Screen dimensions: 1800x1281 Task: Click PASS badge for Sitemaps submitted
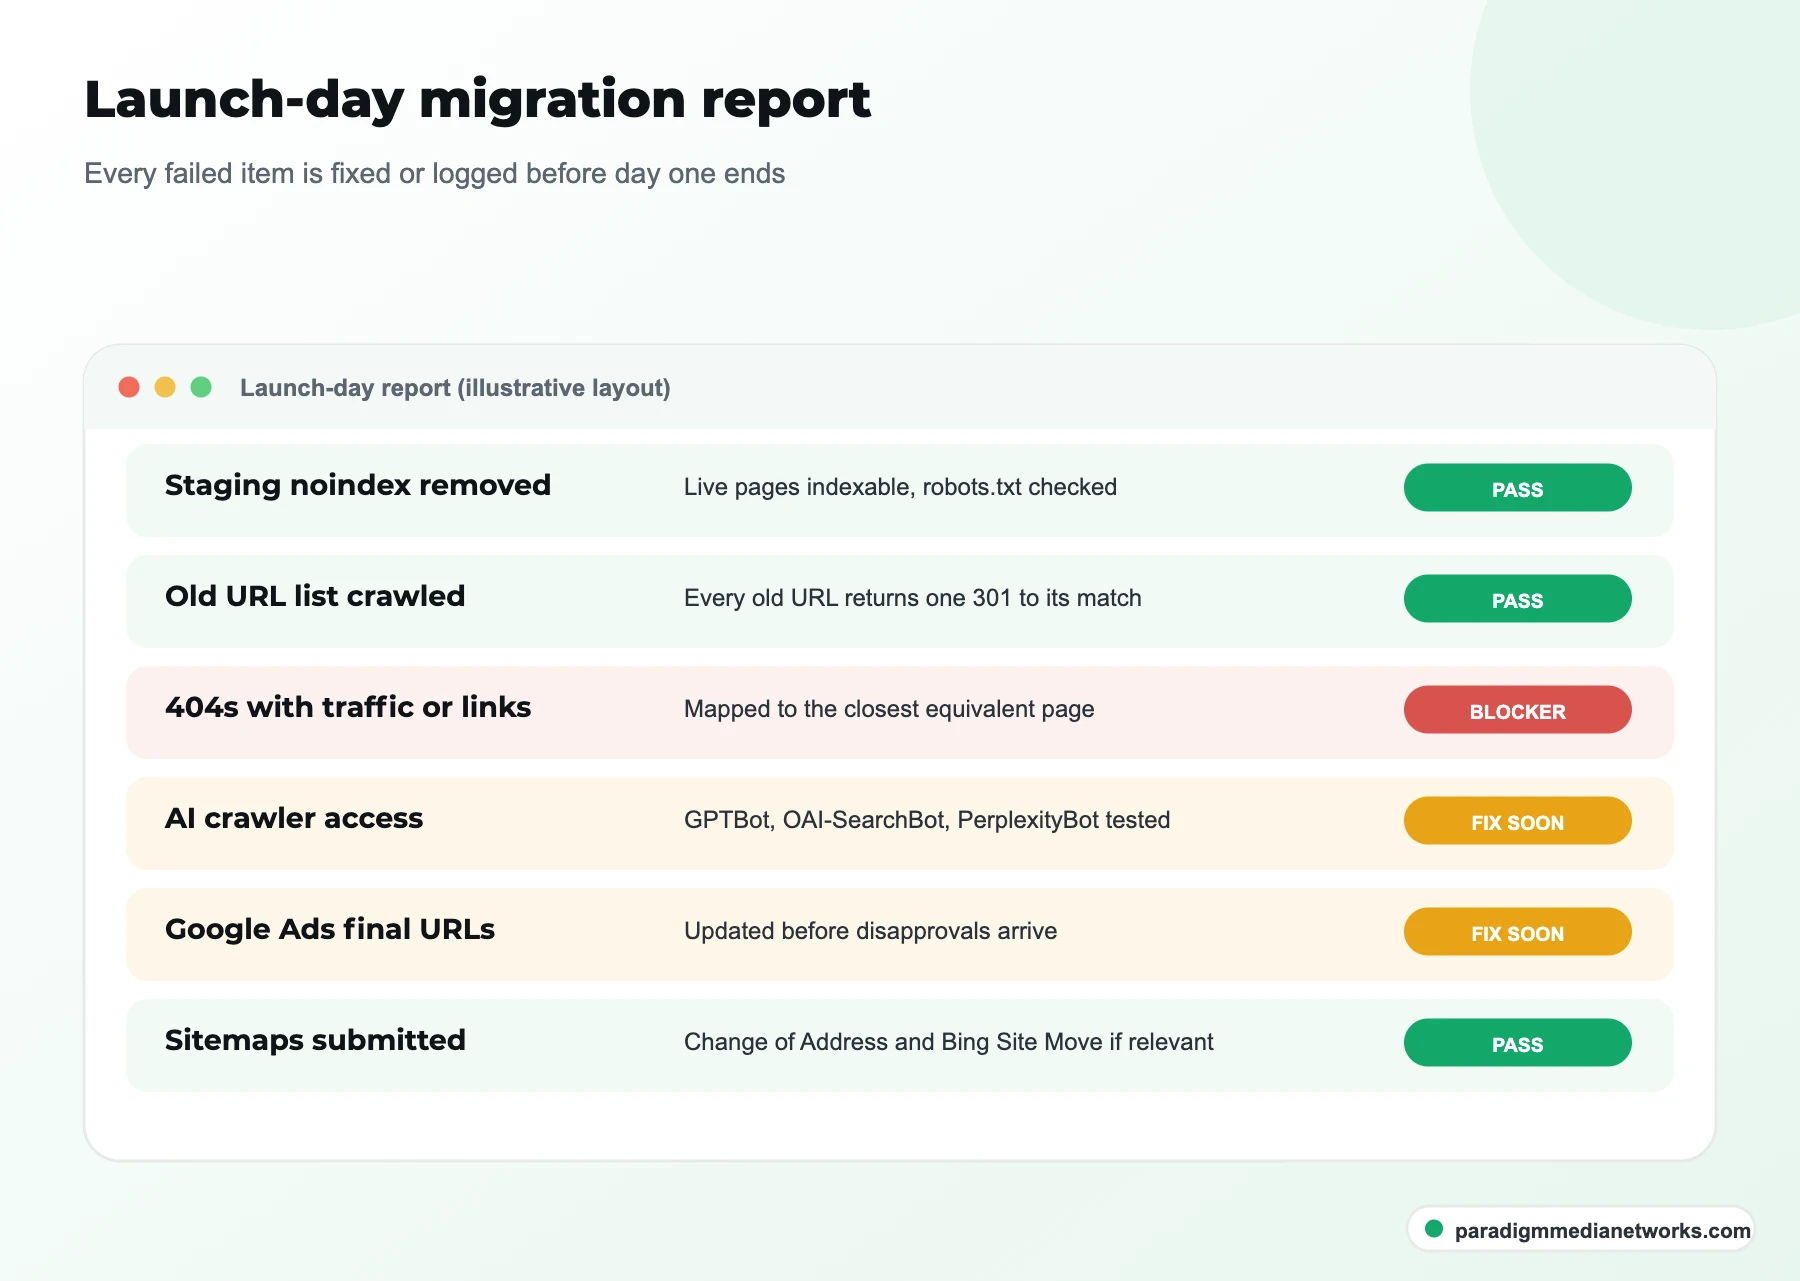(1517, 1043)
